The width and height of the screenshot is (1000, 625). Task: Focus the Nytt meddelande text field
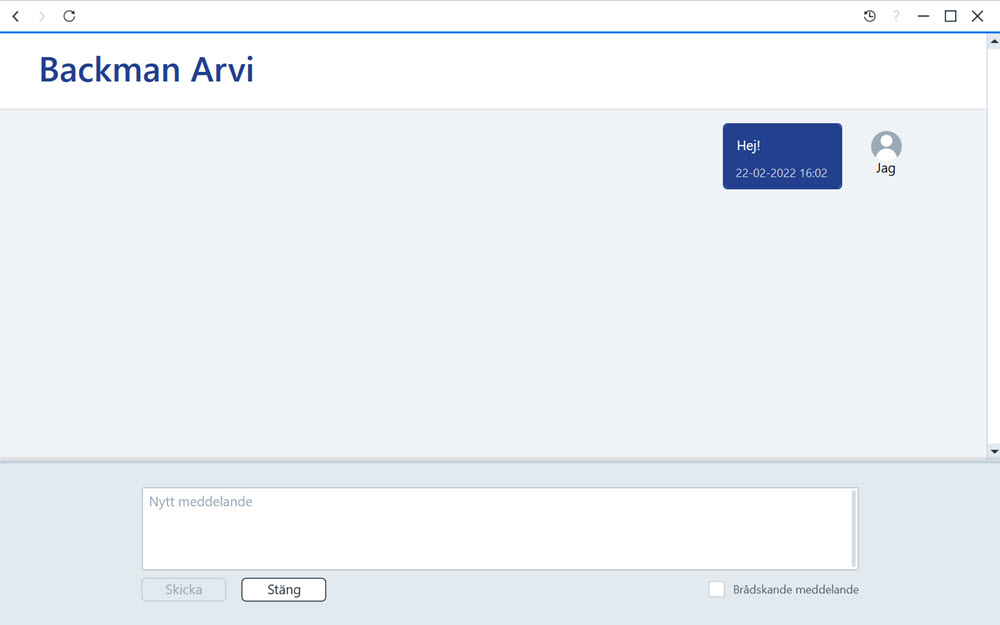(x=496, y=529)
